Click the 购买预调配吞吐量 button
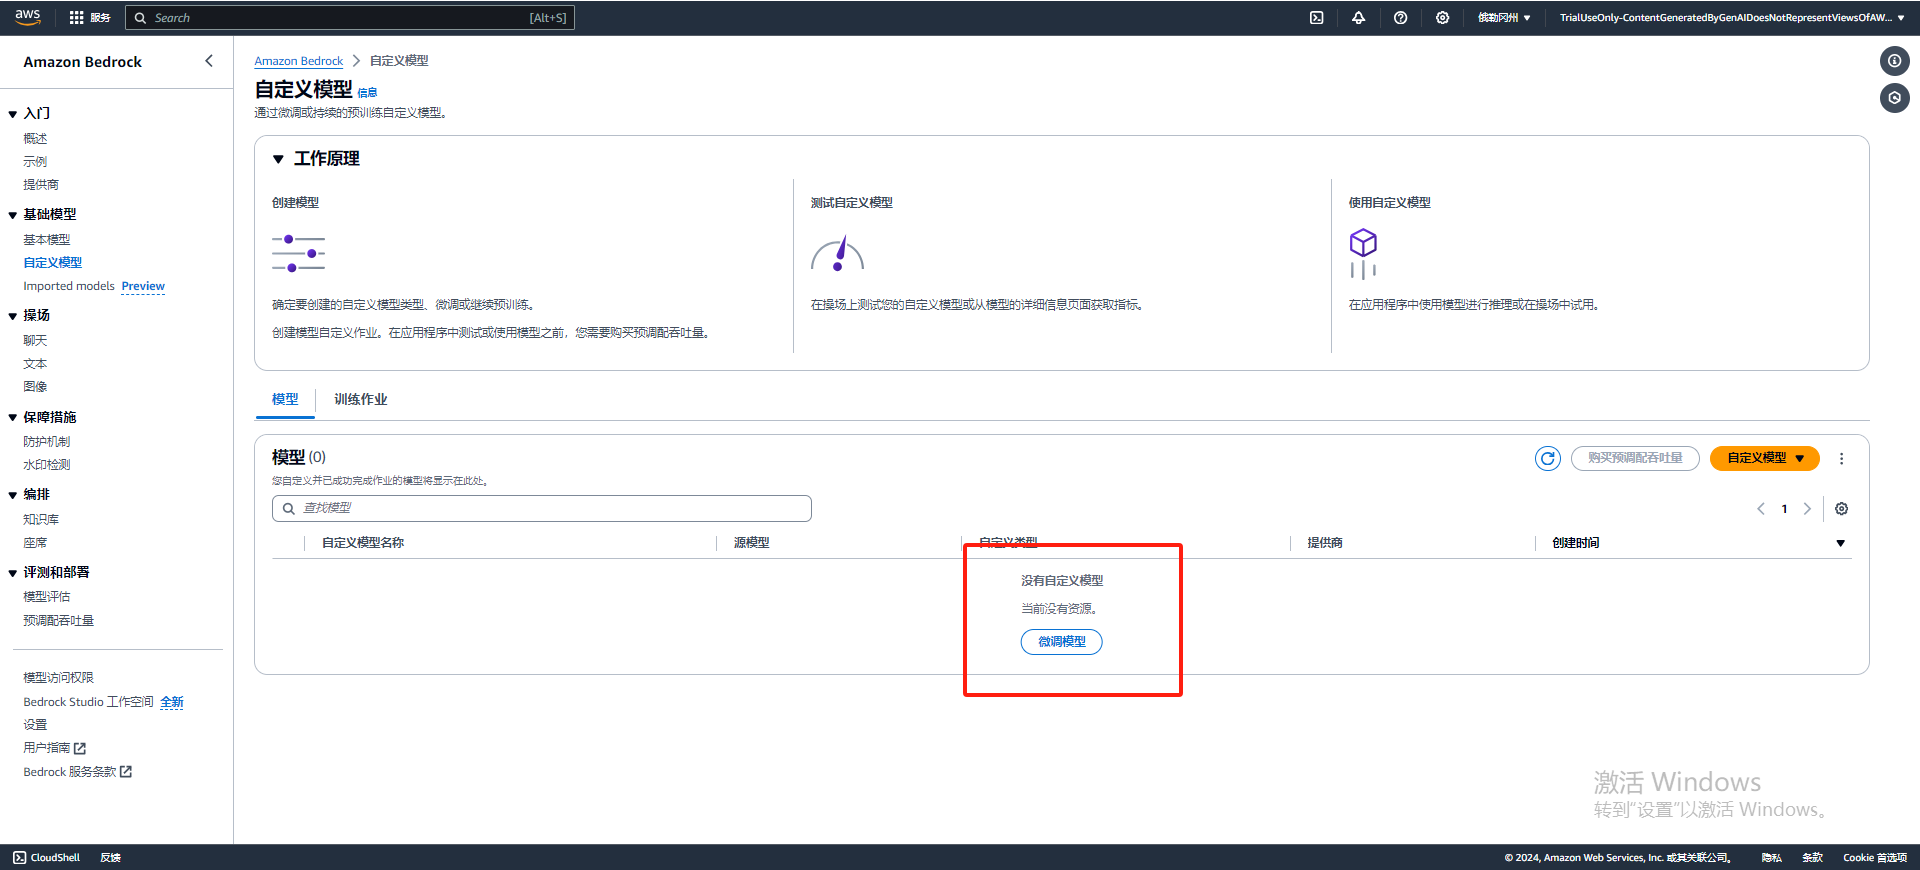 coord(1635,458)
